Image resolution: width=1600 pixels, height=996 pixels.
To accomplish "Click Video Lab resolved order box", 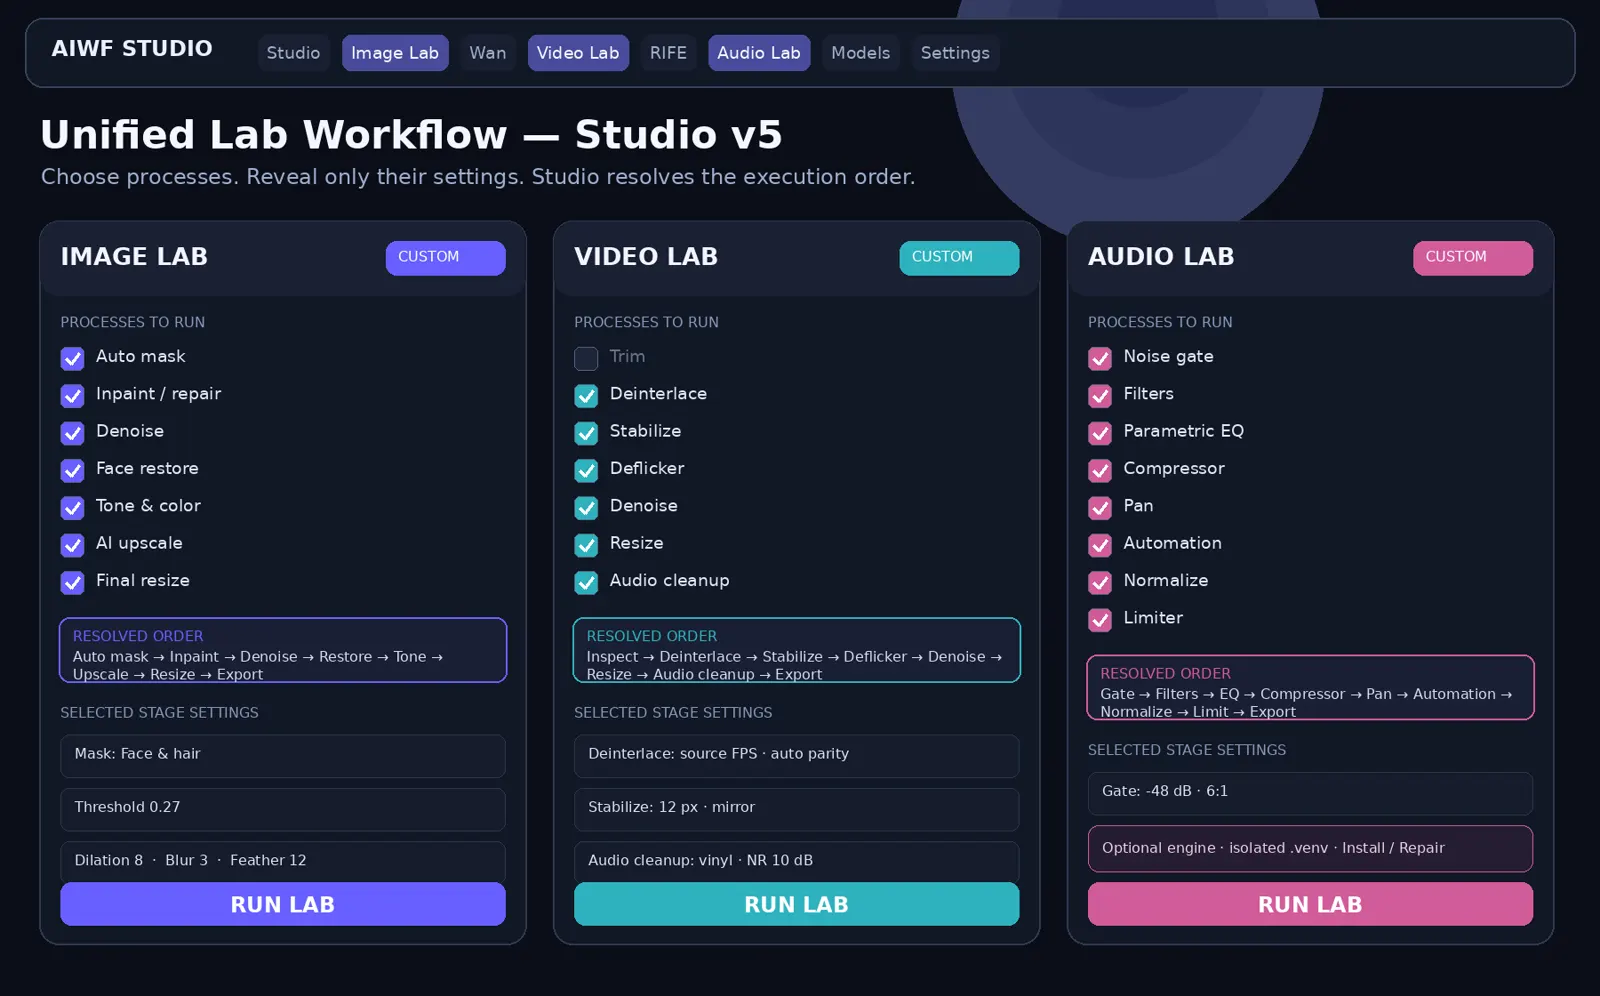I will [x=797, y=650].
